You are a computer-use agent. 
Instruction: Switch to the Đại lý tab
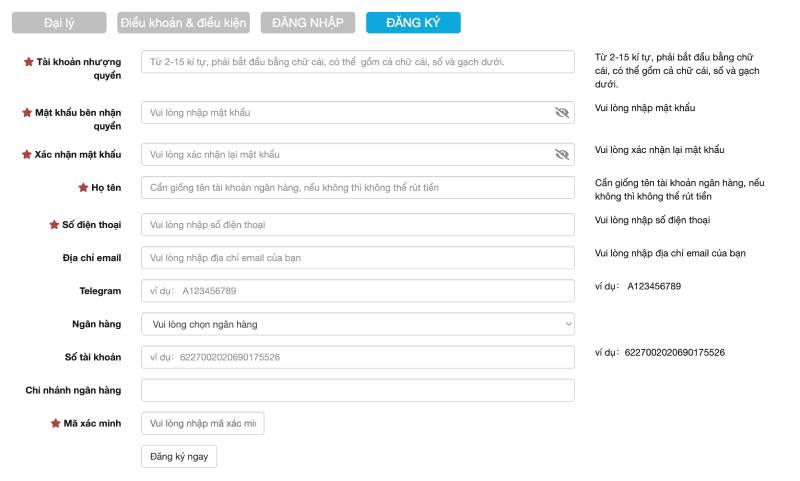coord(59,23)
